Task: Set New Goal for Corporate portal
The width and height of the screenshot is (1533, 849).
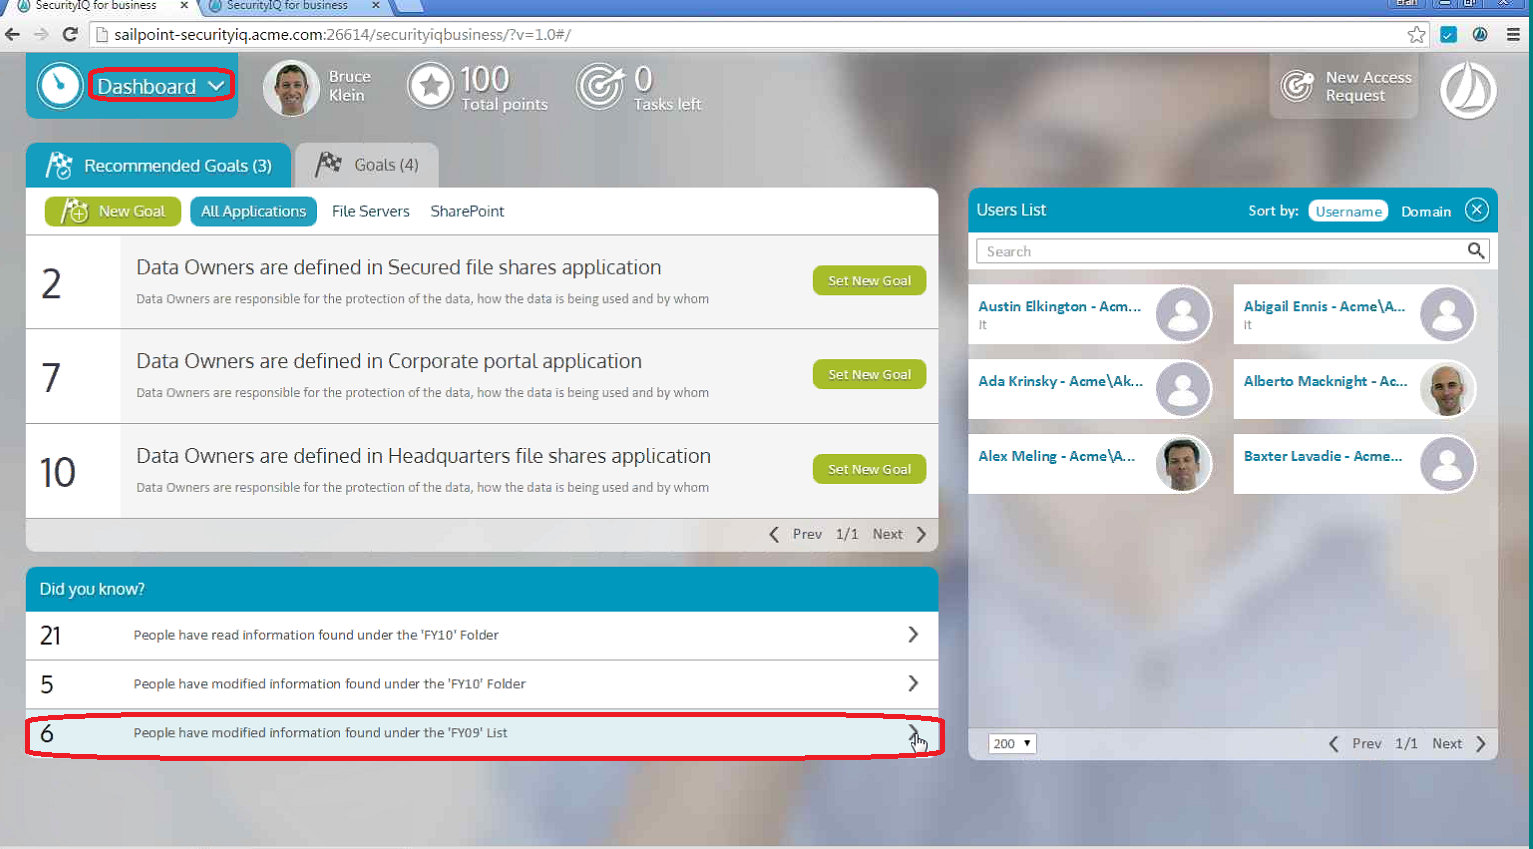Action: 869,375
